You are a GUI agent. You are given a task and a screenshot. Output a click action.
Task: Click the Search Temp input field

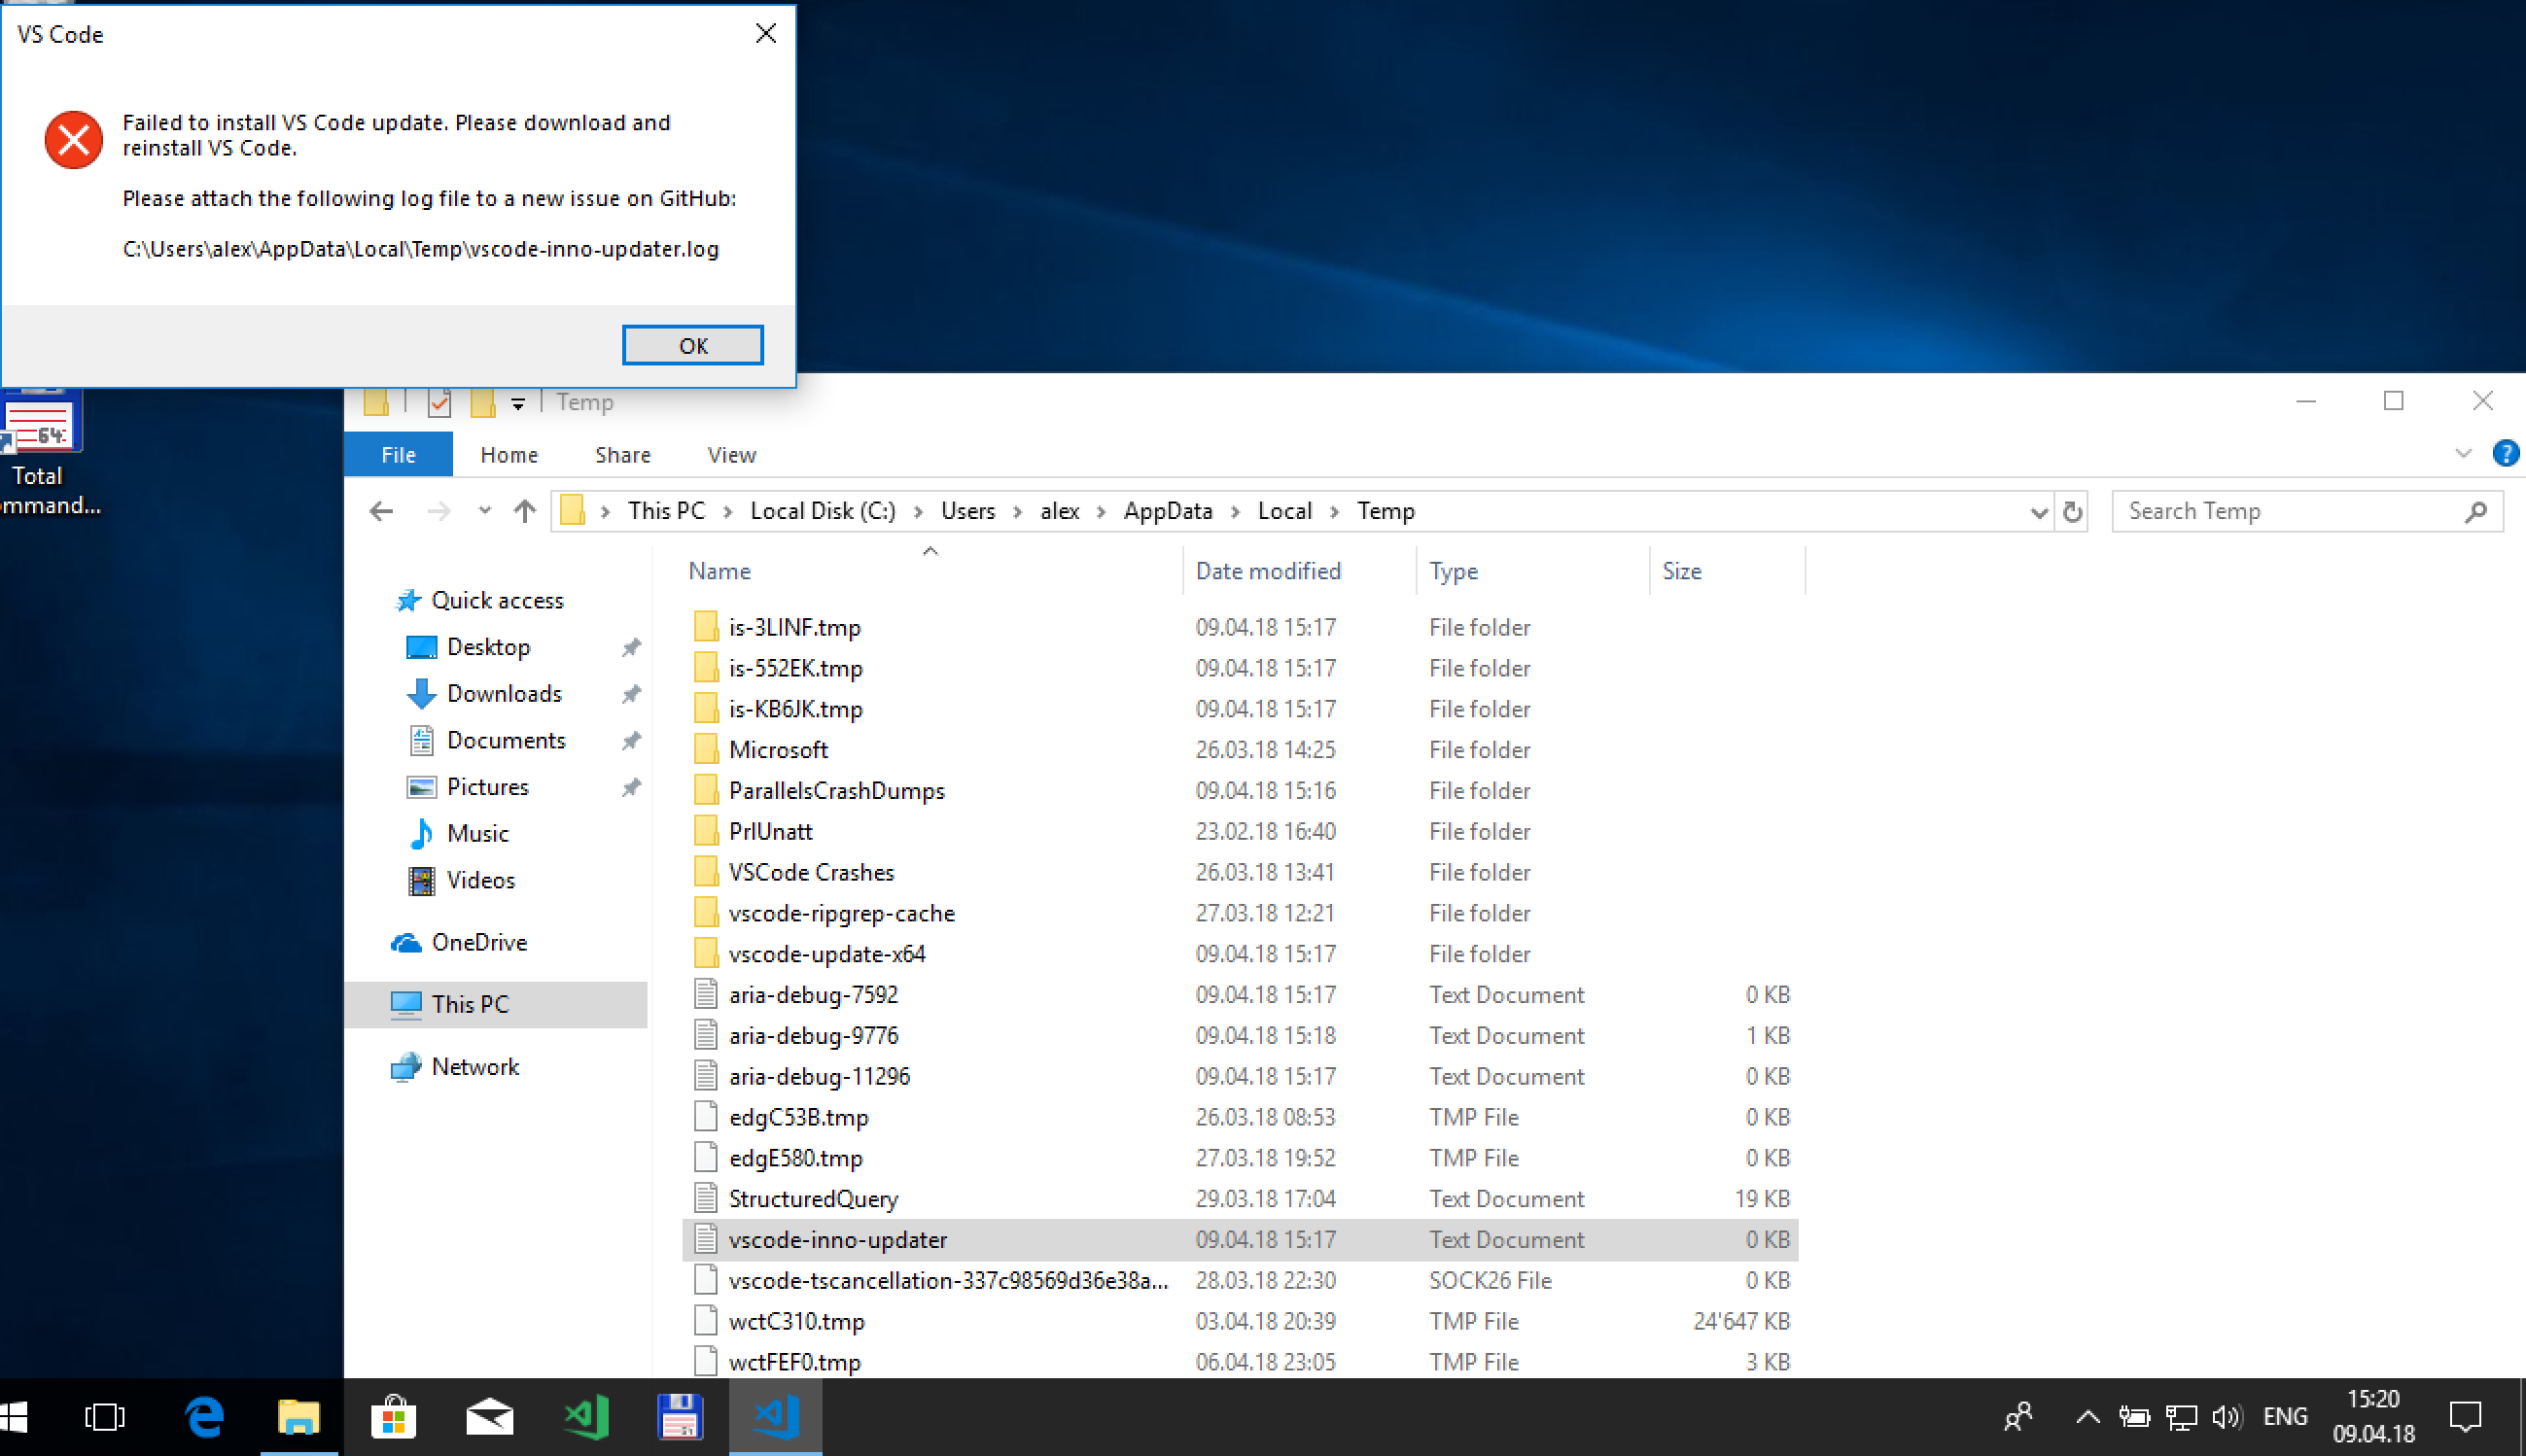click(x=2306, y=512)
